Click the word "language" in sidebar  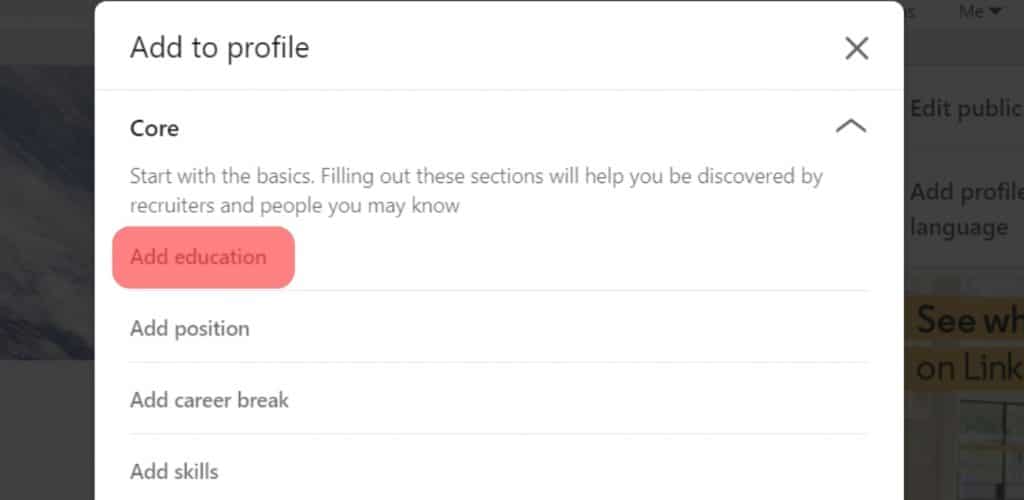(958, 227)
